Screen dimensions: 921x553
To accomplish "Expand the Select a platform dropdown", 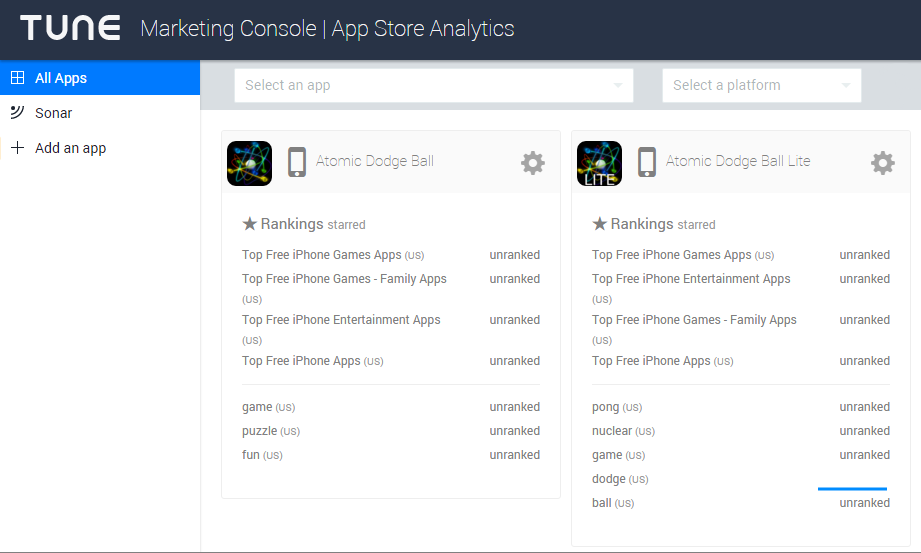I will click(761, 85).
